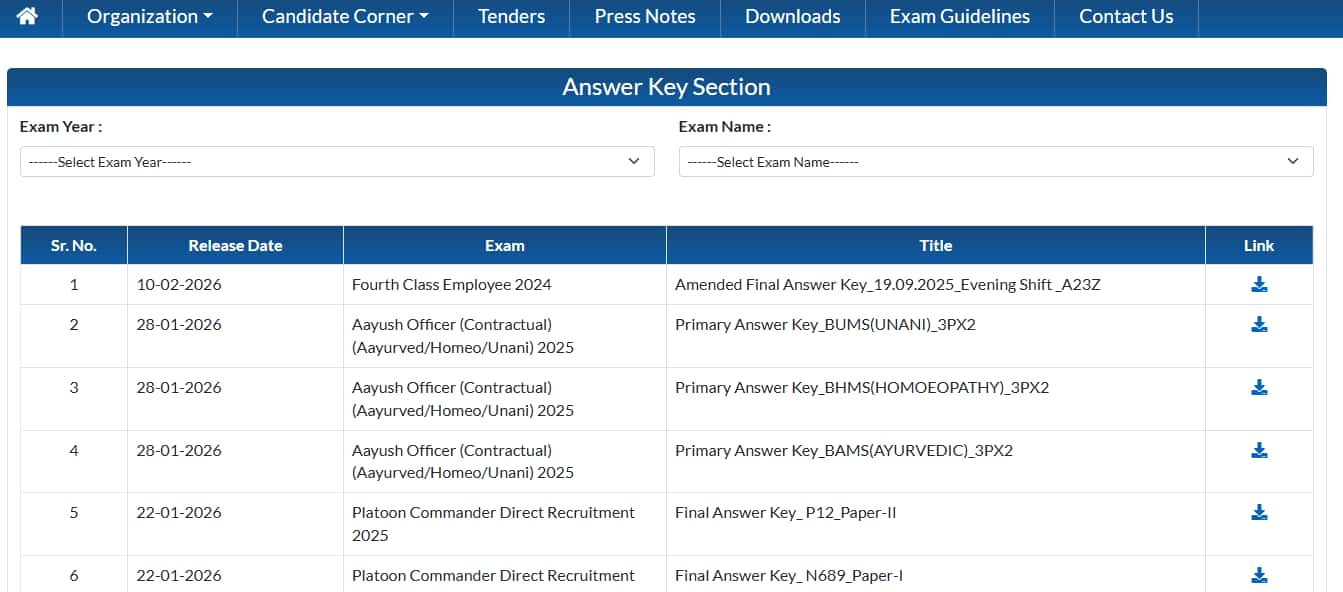Click the Exam column header

click(x=504, y=245)
